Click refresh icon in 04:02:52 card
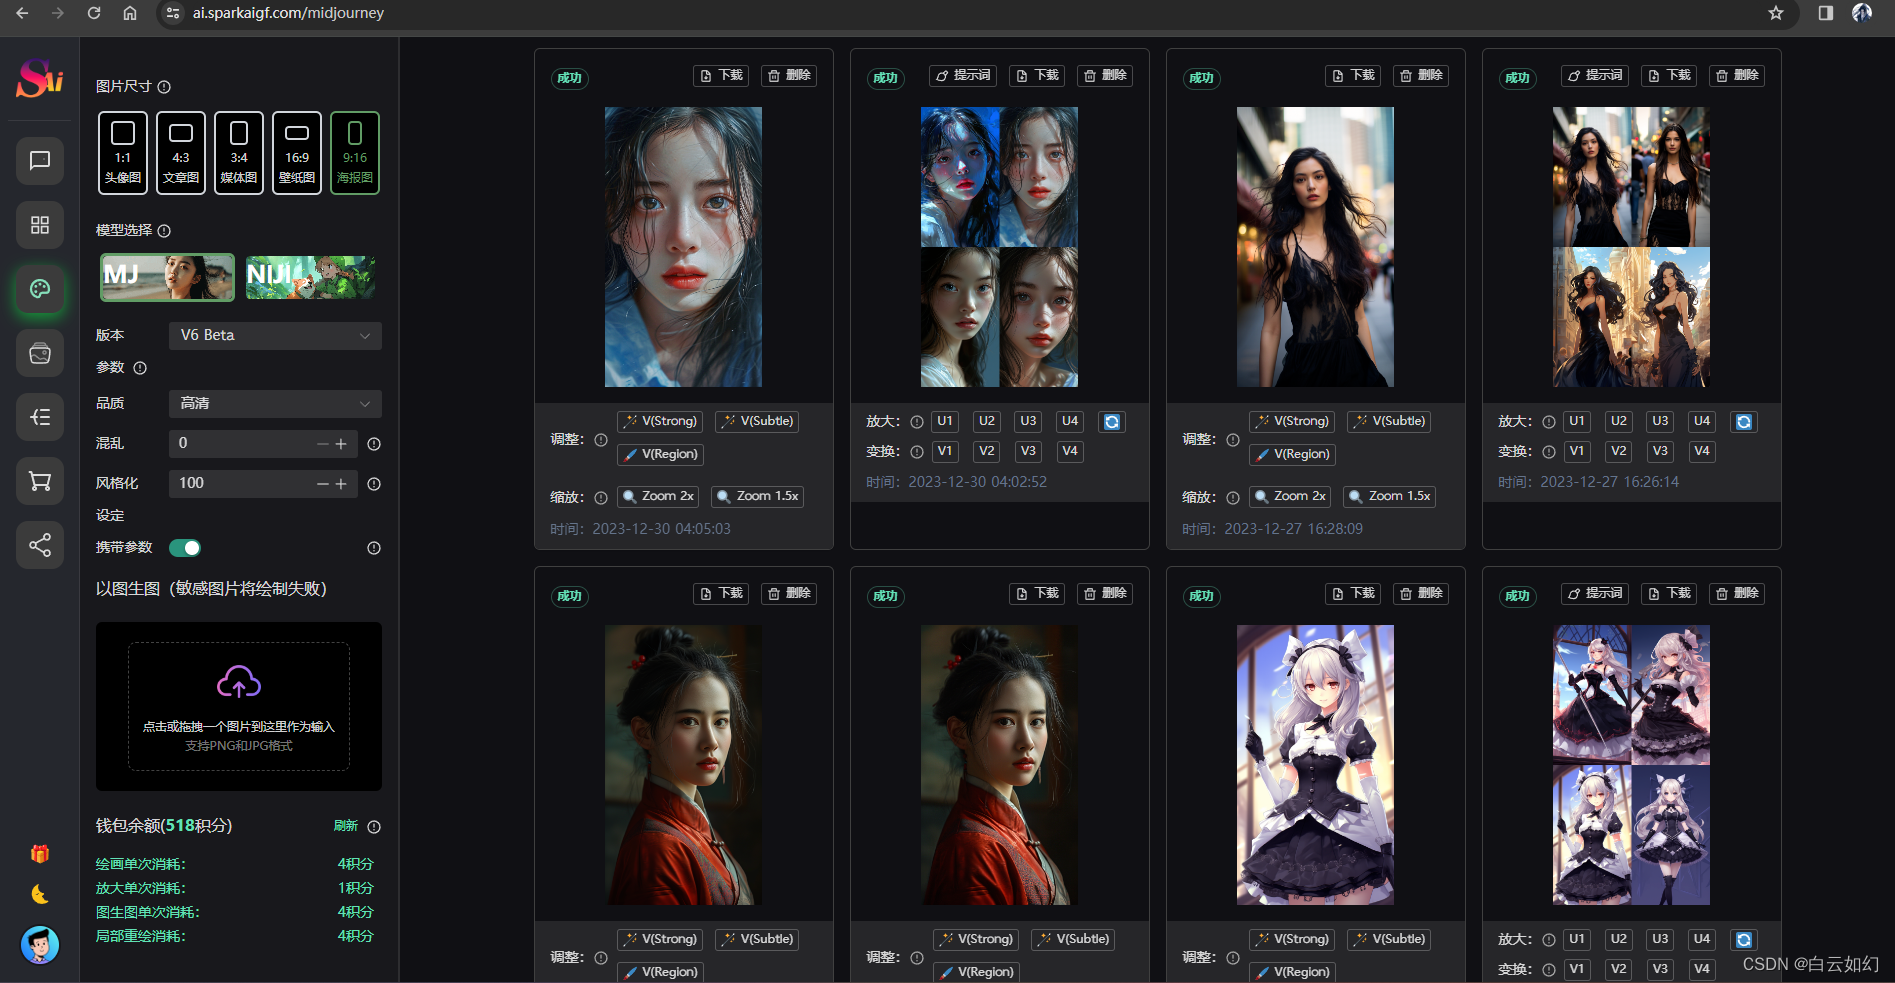 click(1112, 422)
